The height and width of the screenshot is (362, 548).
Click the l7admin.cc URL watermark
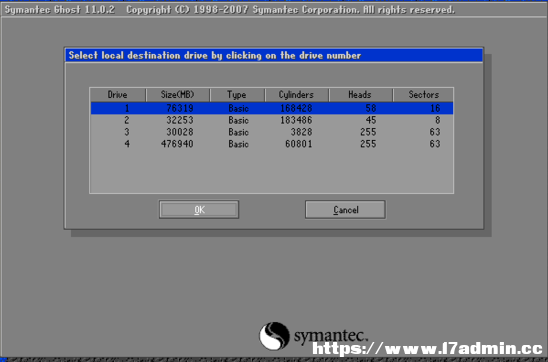(x=427, y=349)
